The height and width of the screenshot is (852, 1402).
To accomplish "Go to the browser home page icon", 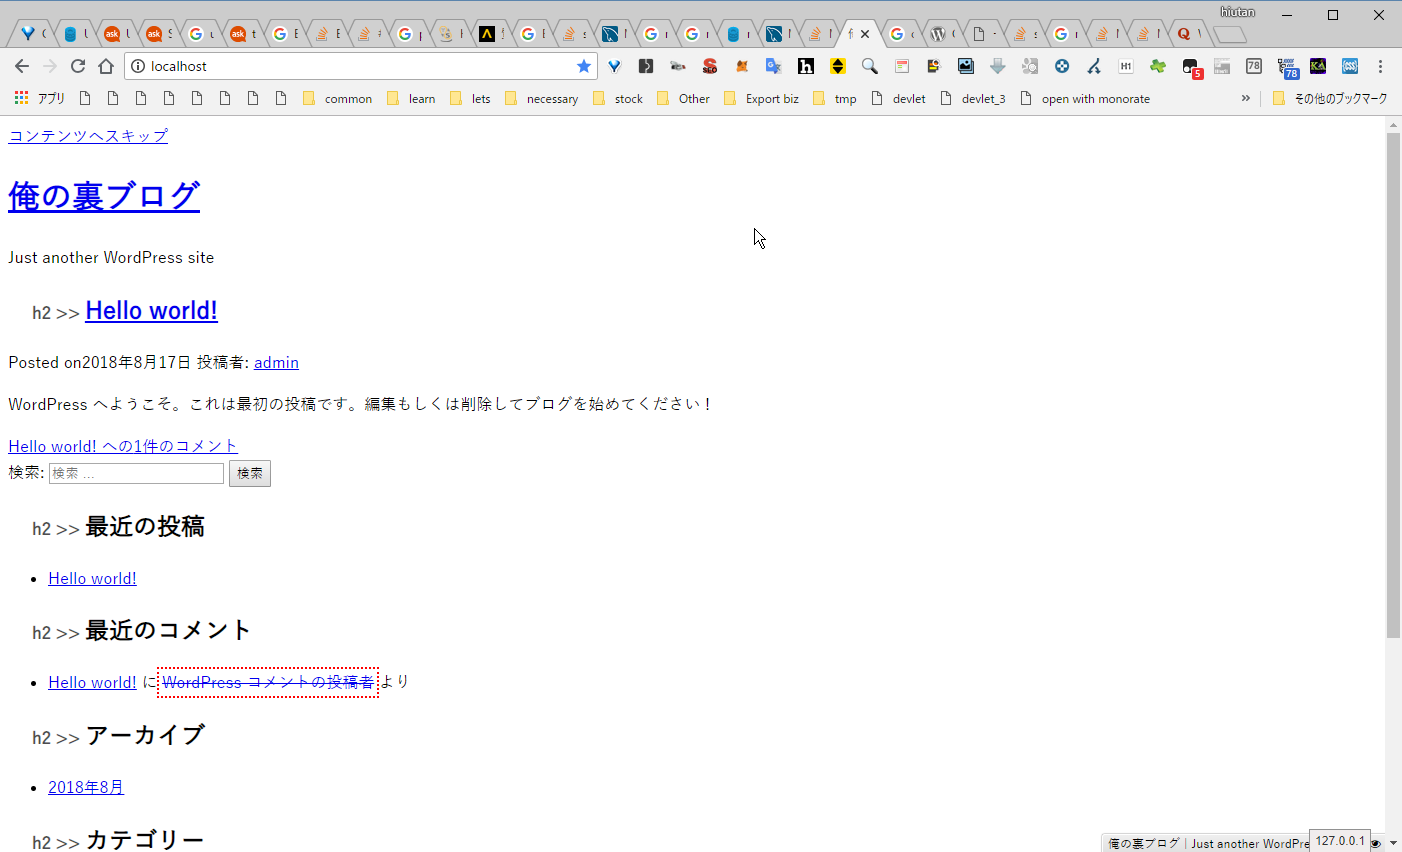I will point(106,66).
